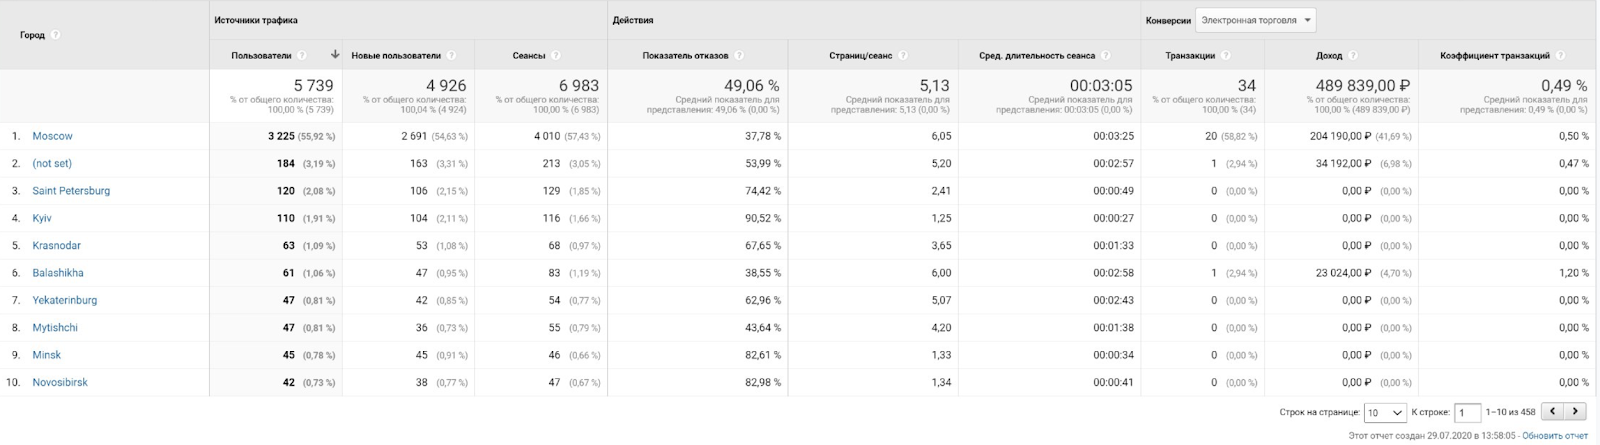Expand the rows-per-page dropdown showing 10
The image size is (1600, 445).
point(1385,412)
